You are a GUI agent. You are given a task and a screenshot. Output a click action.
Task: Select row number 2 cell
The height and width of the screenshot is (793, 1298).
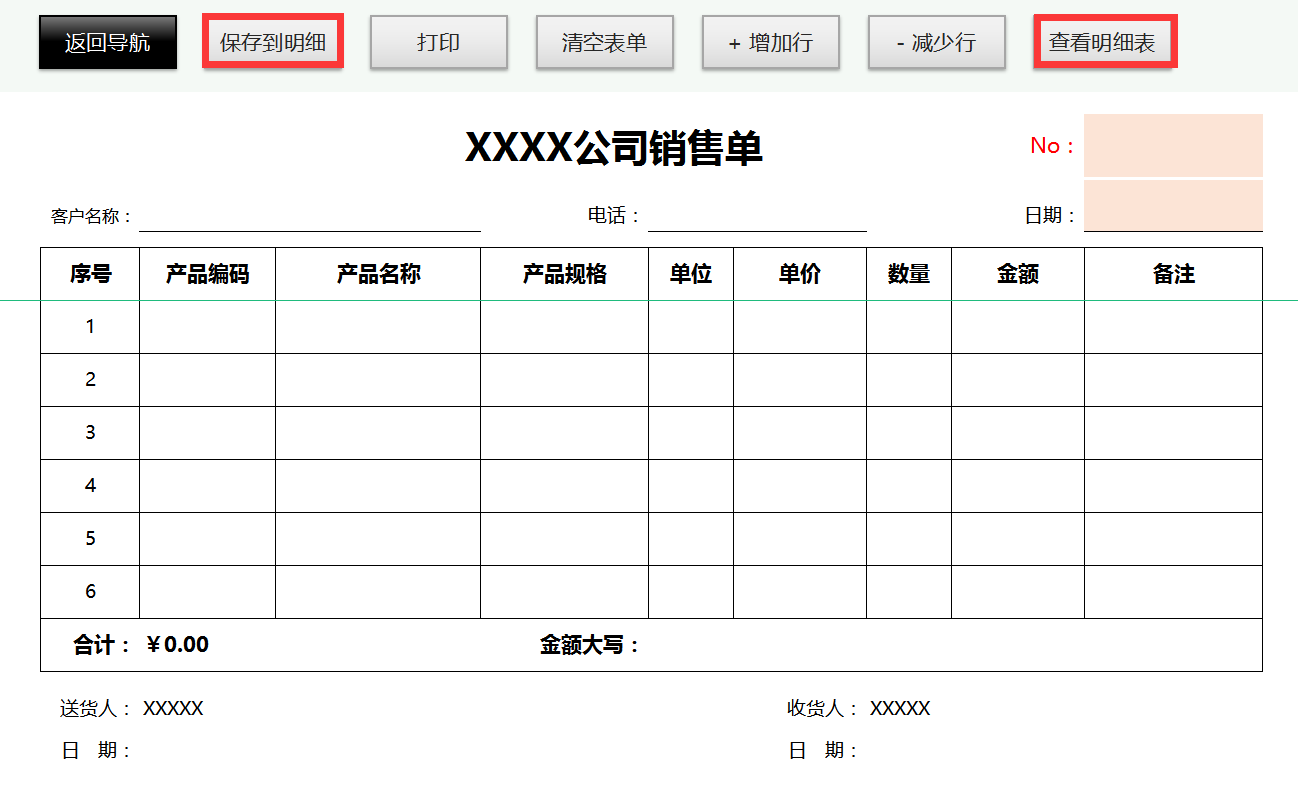(90, 380)
